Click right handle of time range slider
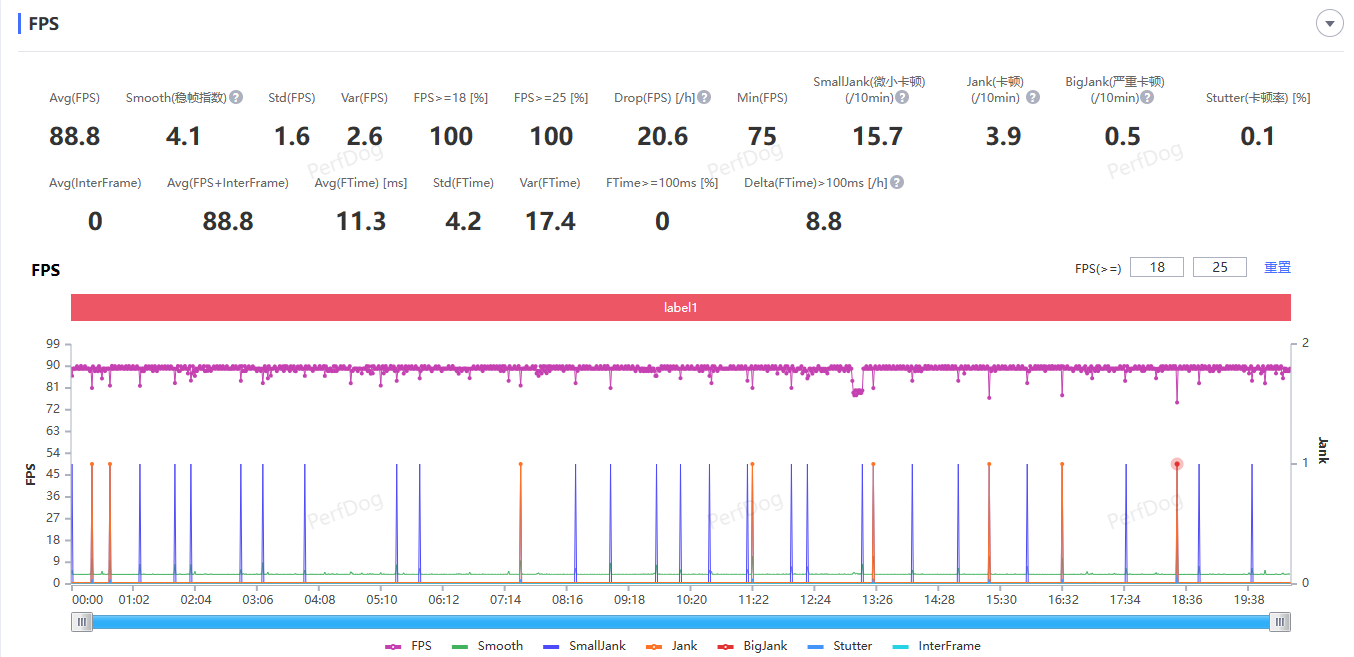Screen dimensions: 1354x657 point(1279,622)
